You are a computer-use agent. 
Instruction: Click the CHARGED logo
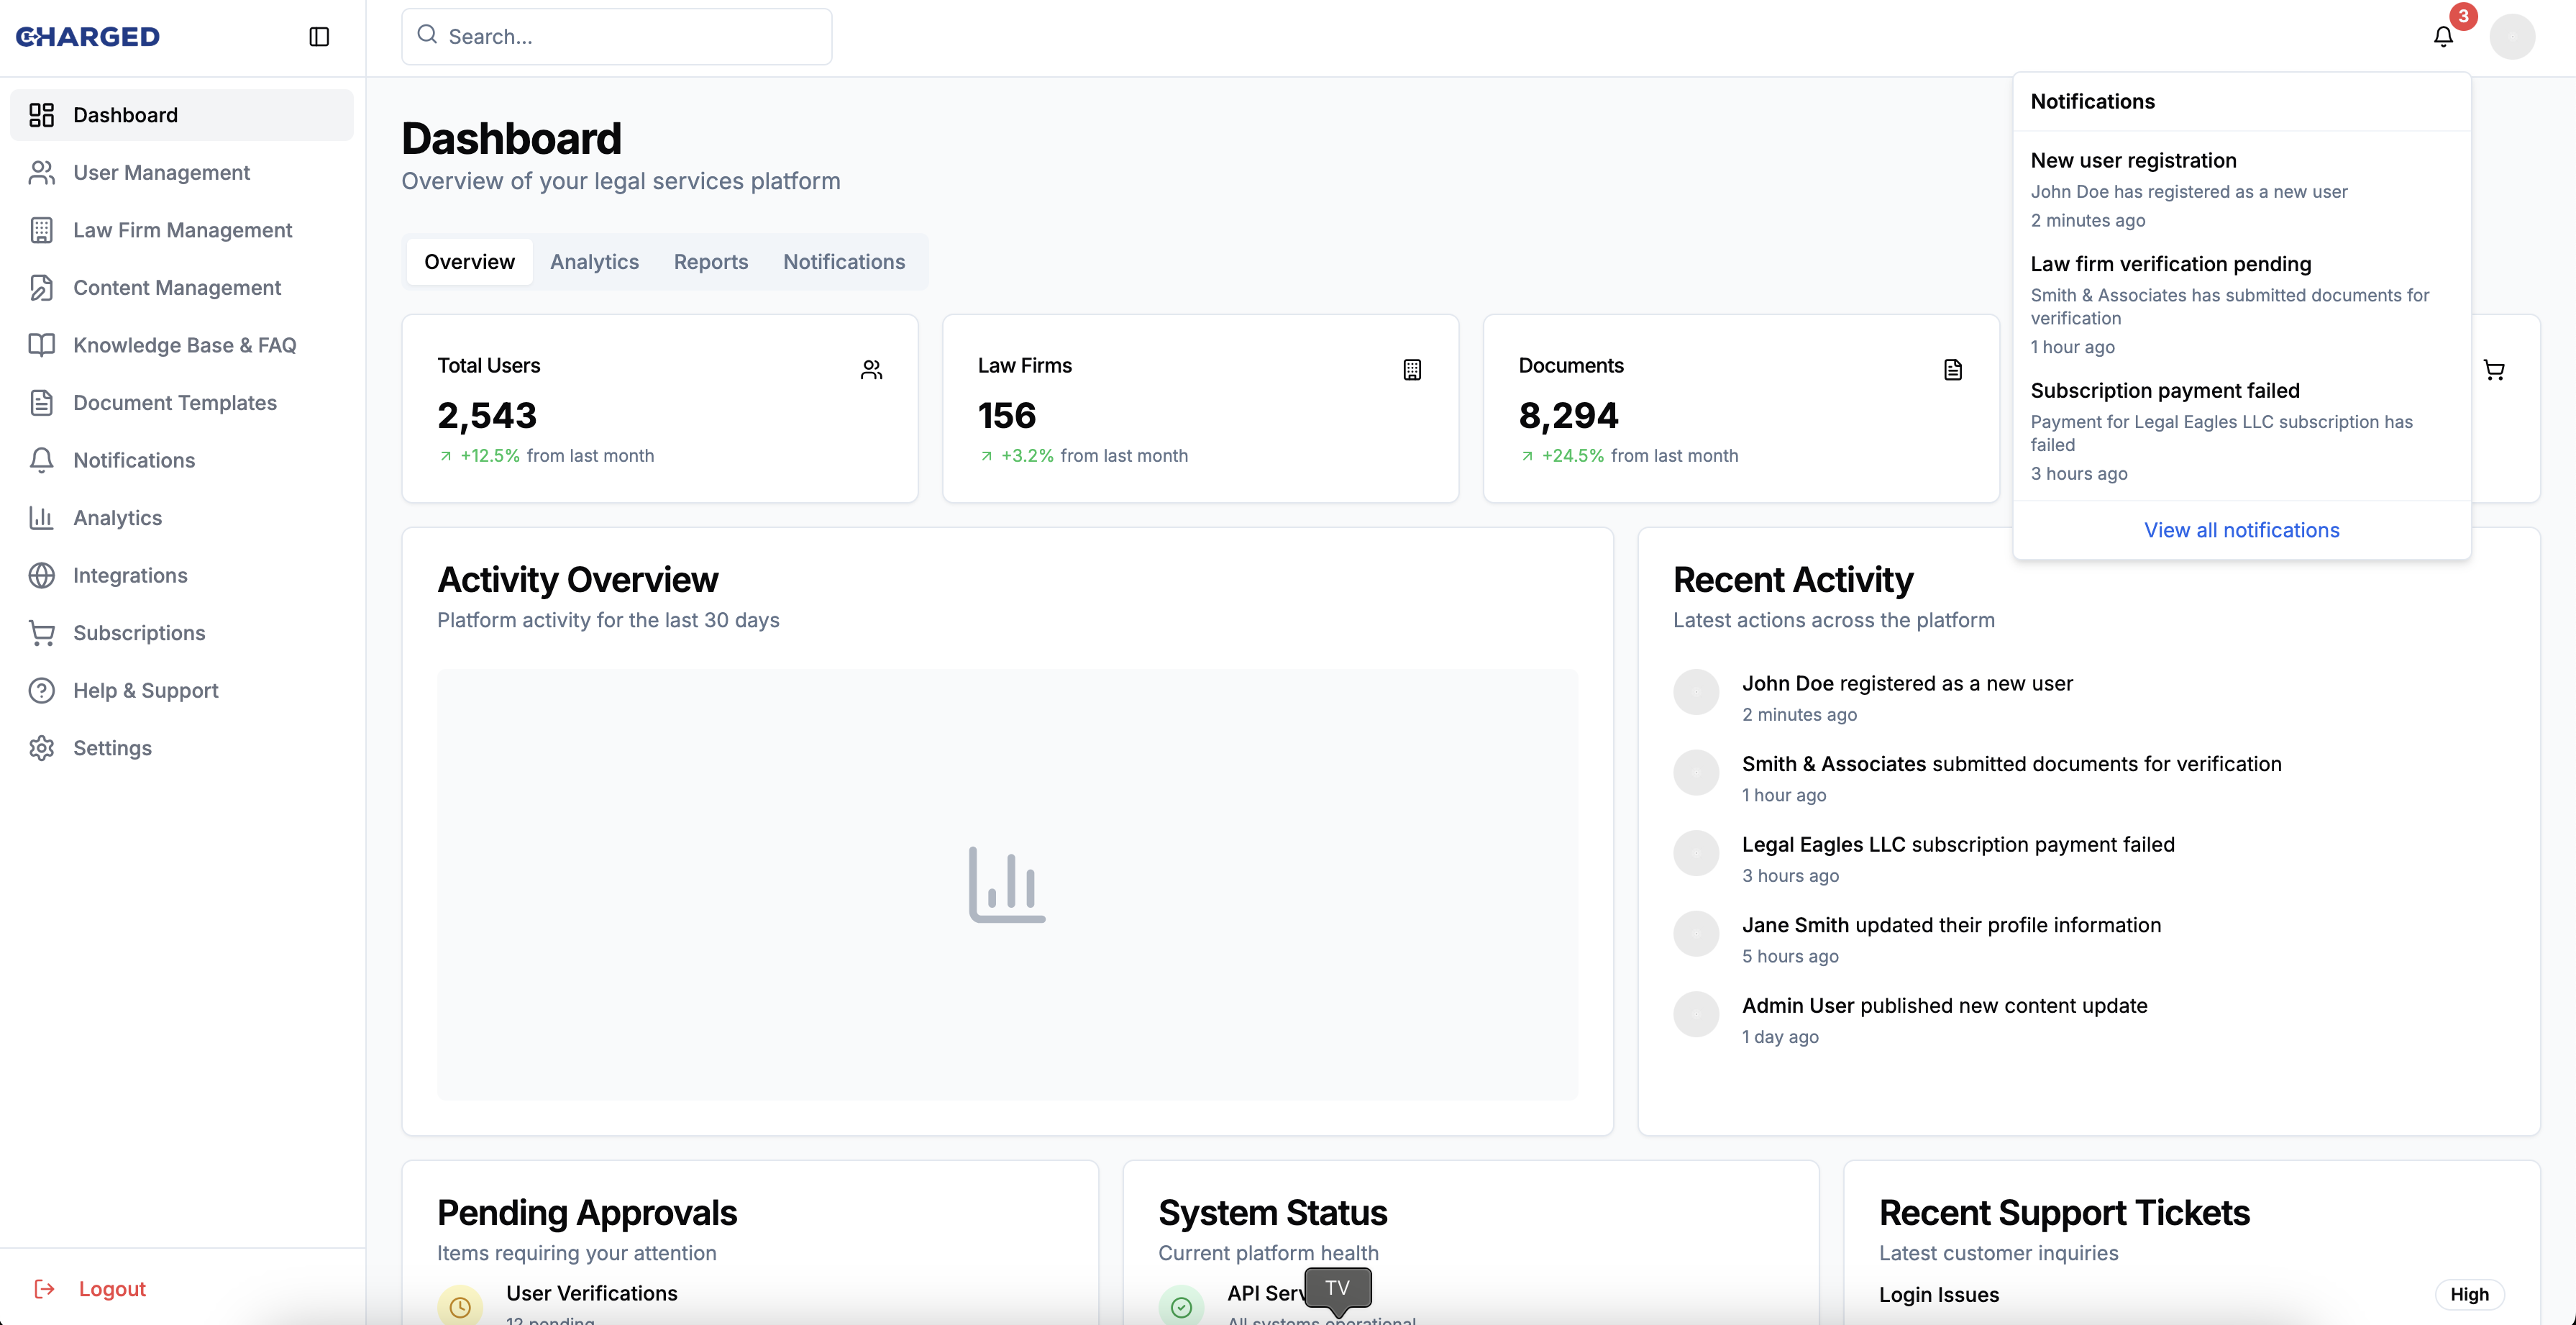click(88, 37)
